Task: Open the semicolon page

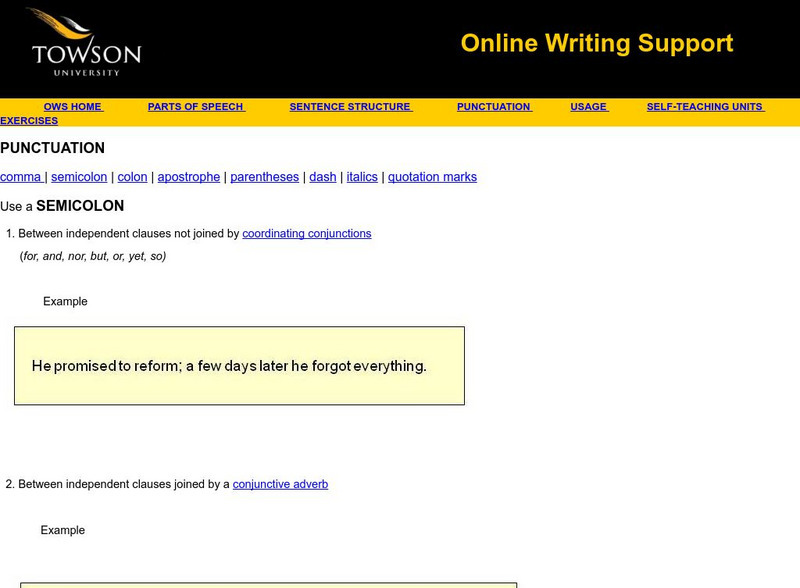Action: 81,176
